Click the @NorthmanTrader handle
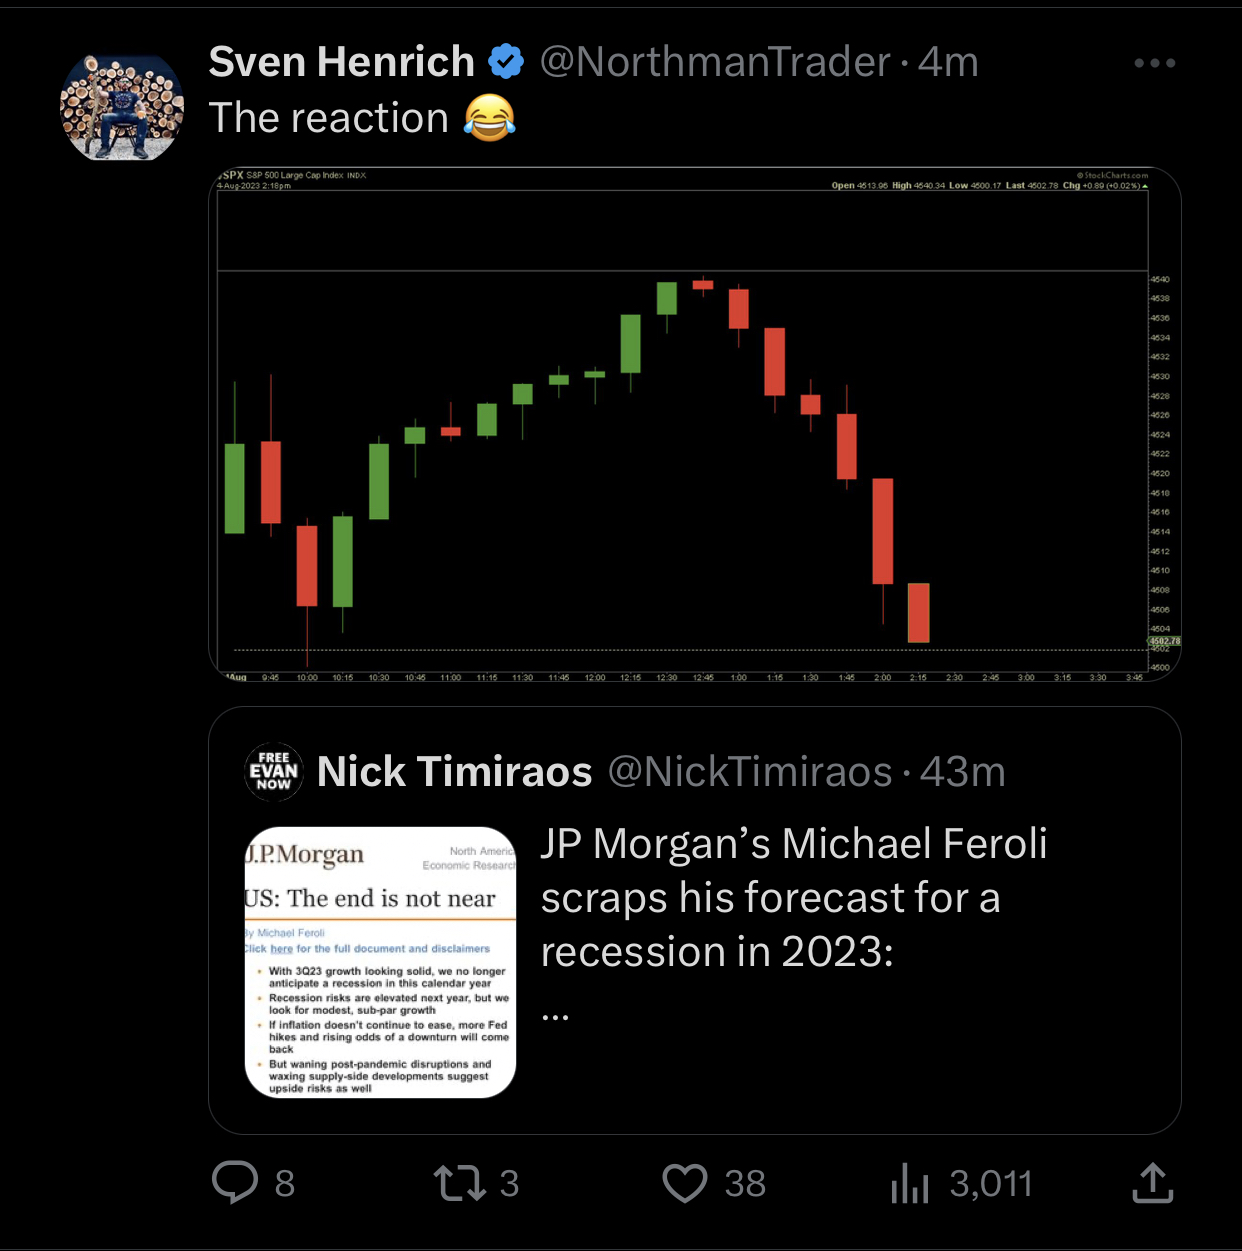The image size is (1242, 1251). [715, 62]
